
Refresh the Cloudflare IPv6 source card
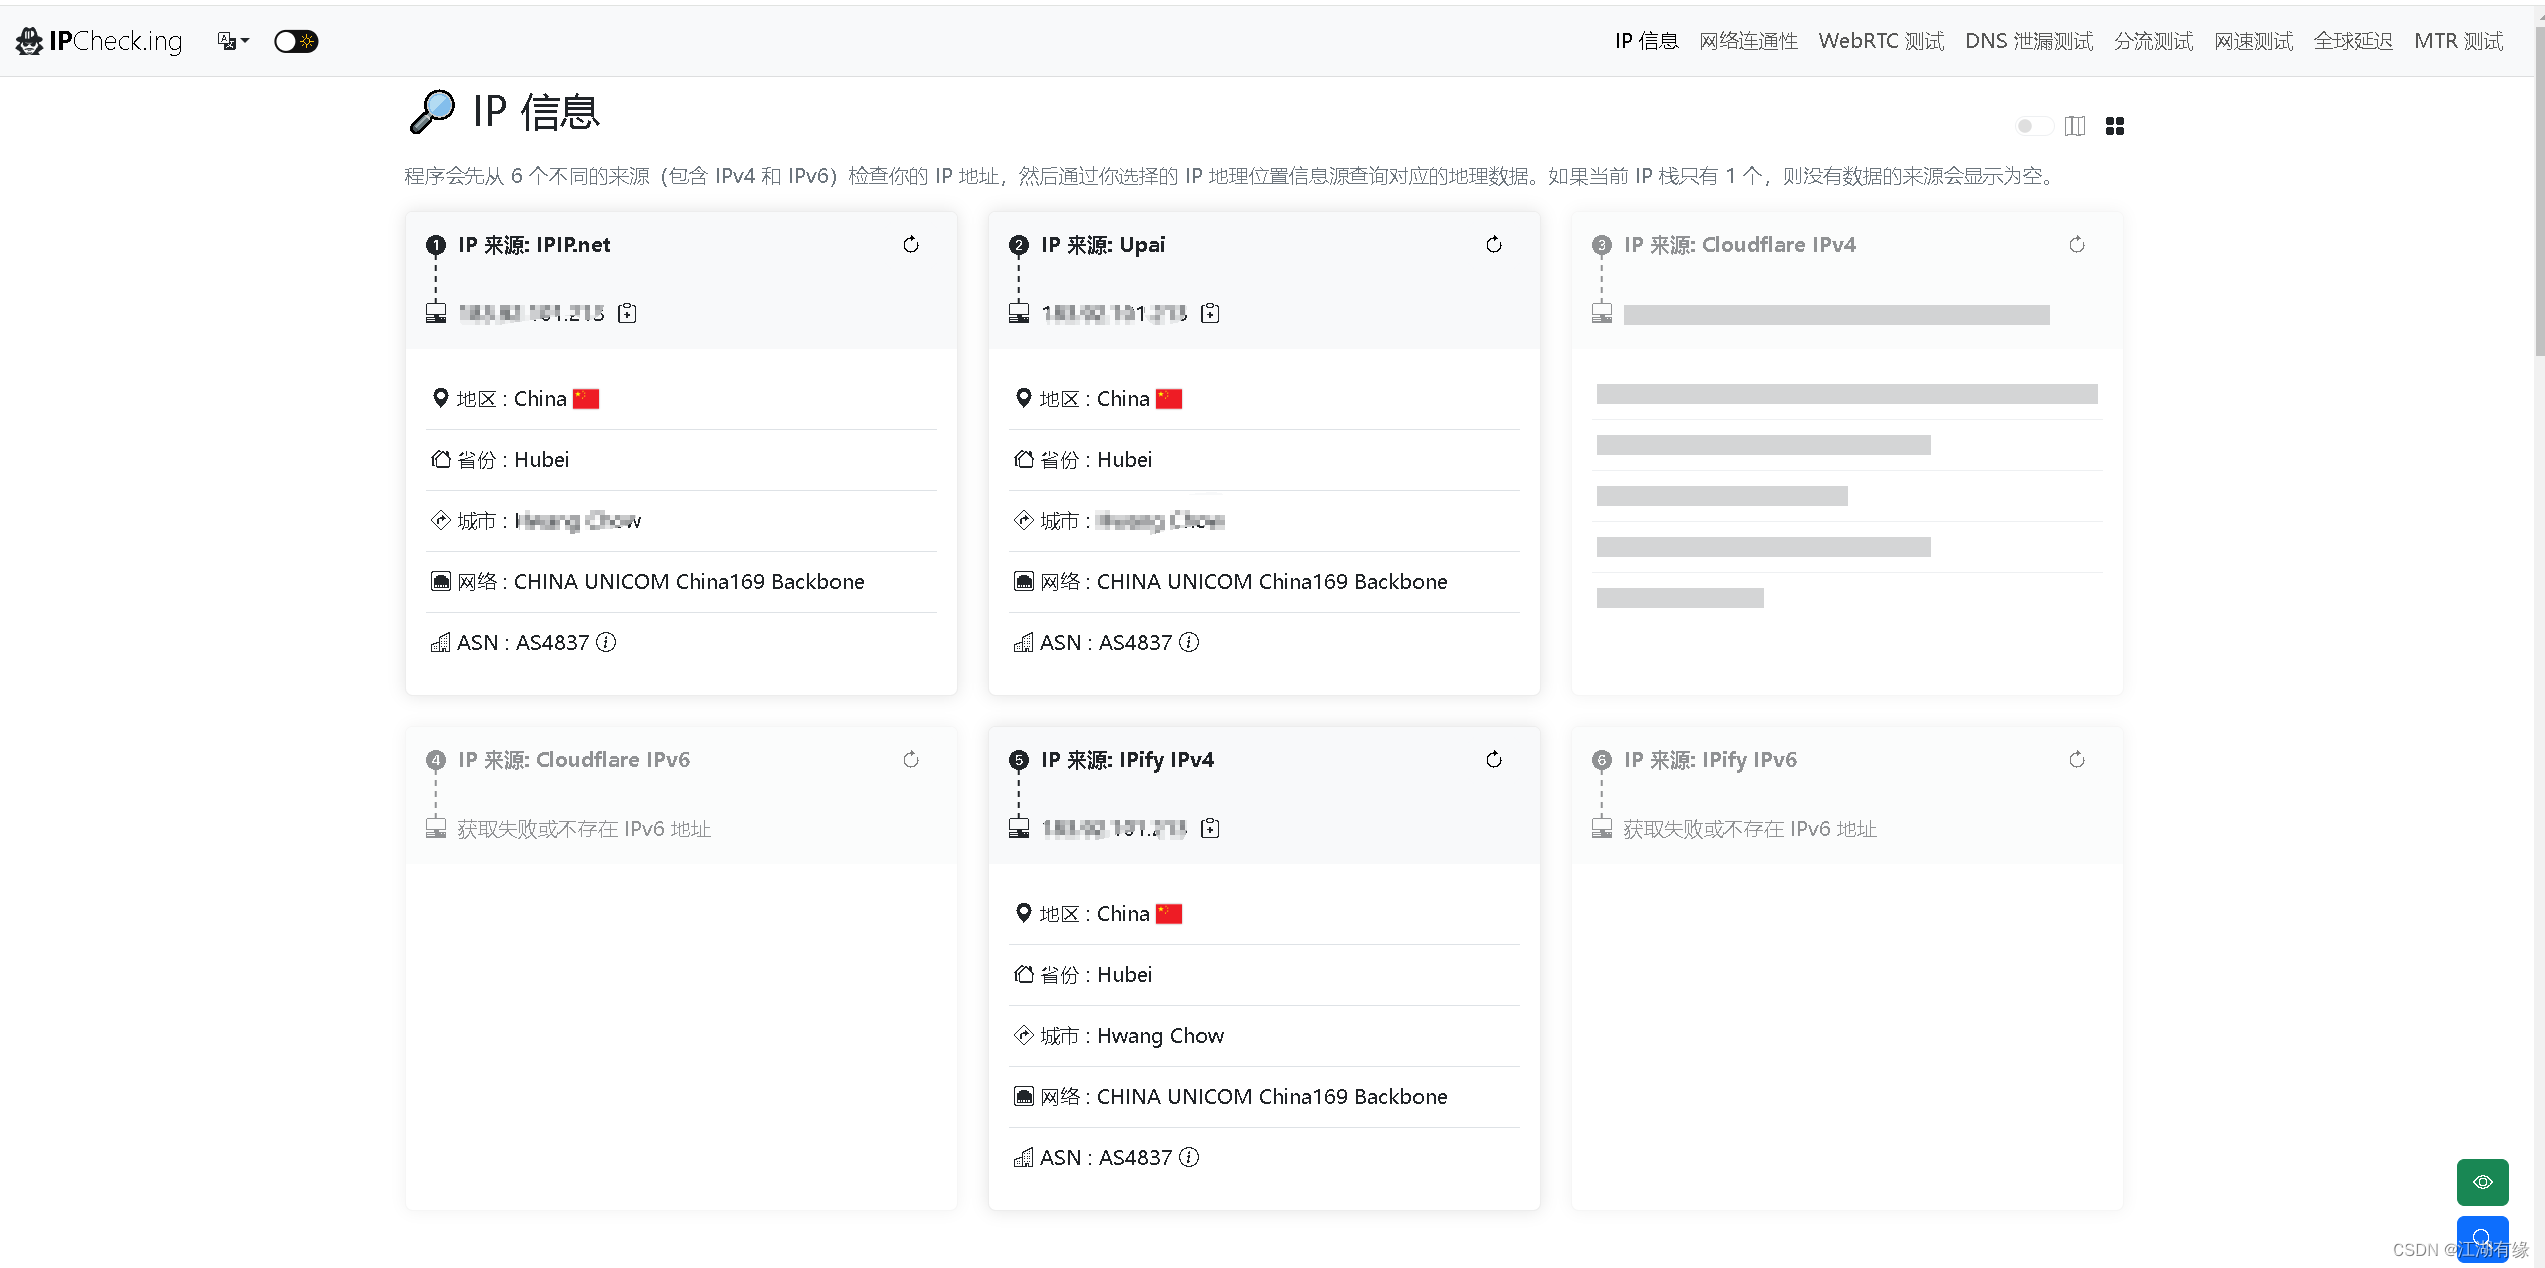[910, 760]
